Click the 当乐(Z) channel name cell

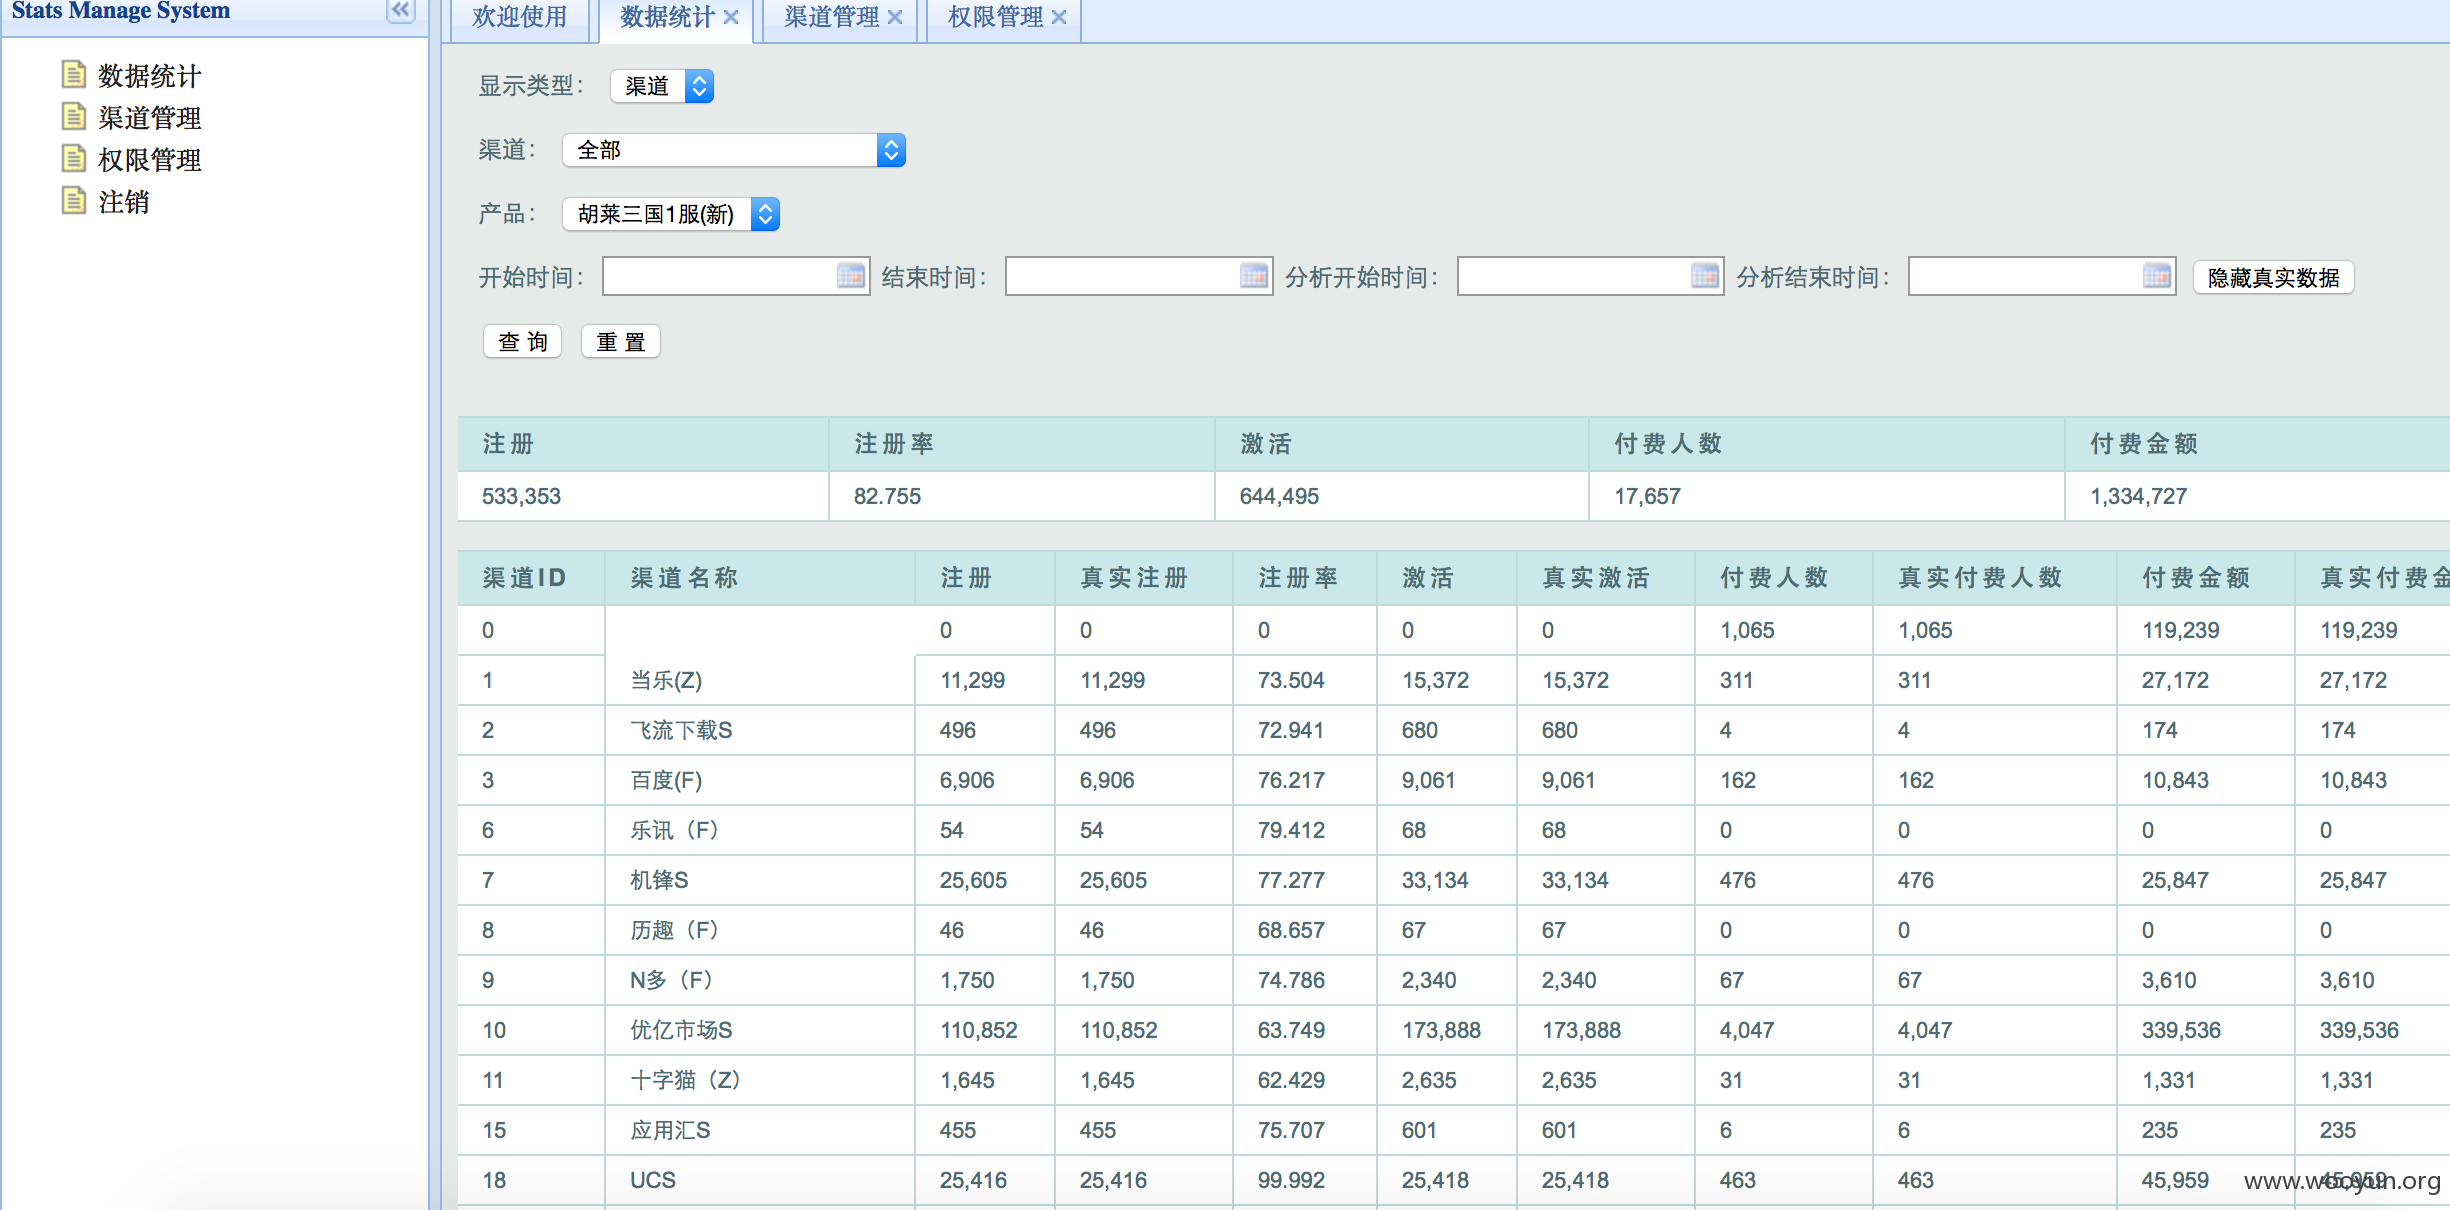(x=760, y=680)
